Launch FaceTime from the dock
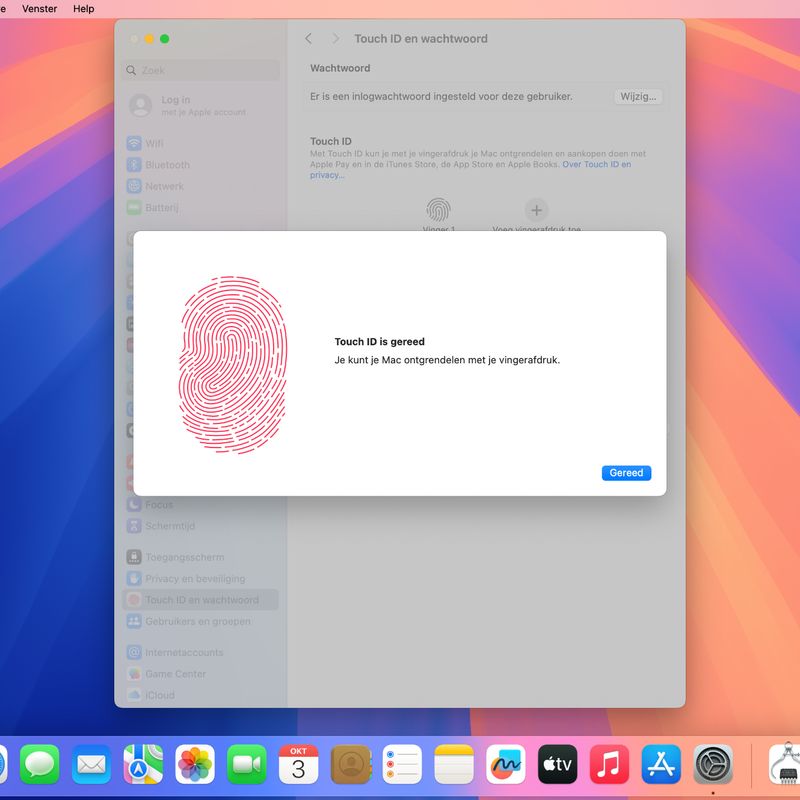Screen dimensions: 800x800 pyautogui.click(x=247, y=765)
